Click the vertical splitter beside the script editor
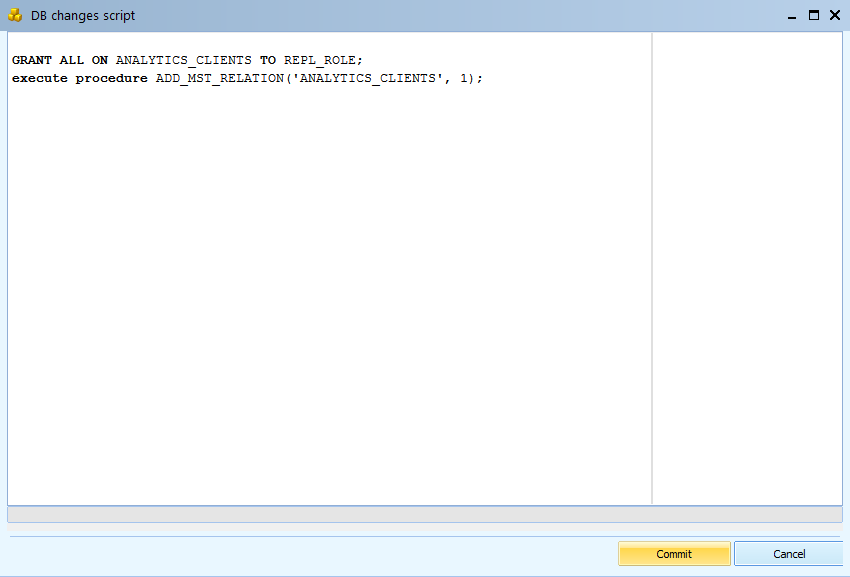The width and height of the screenshot is (850, 577). (652, 268)
